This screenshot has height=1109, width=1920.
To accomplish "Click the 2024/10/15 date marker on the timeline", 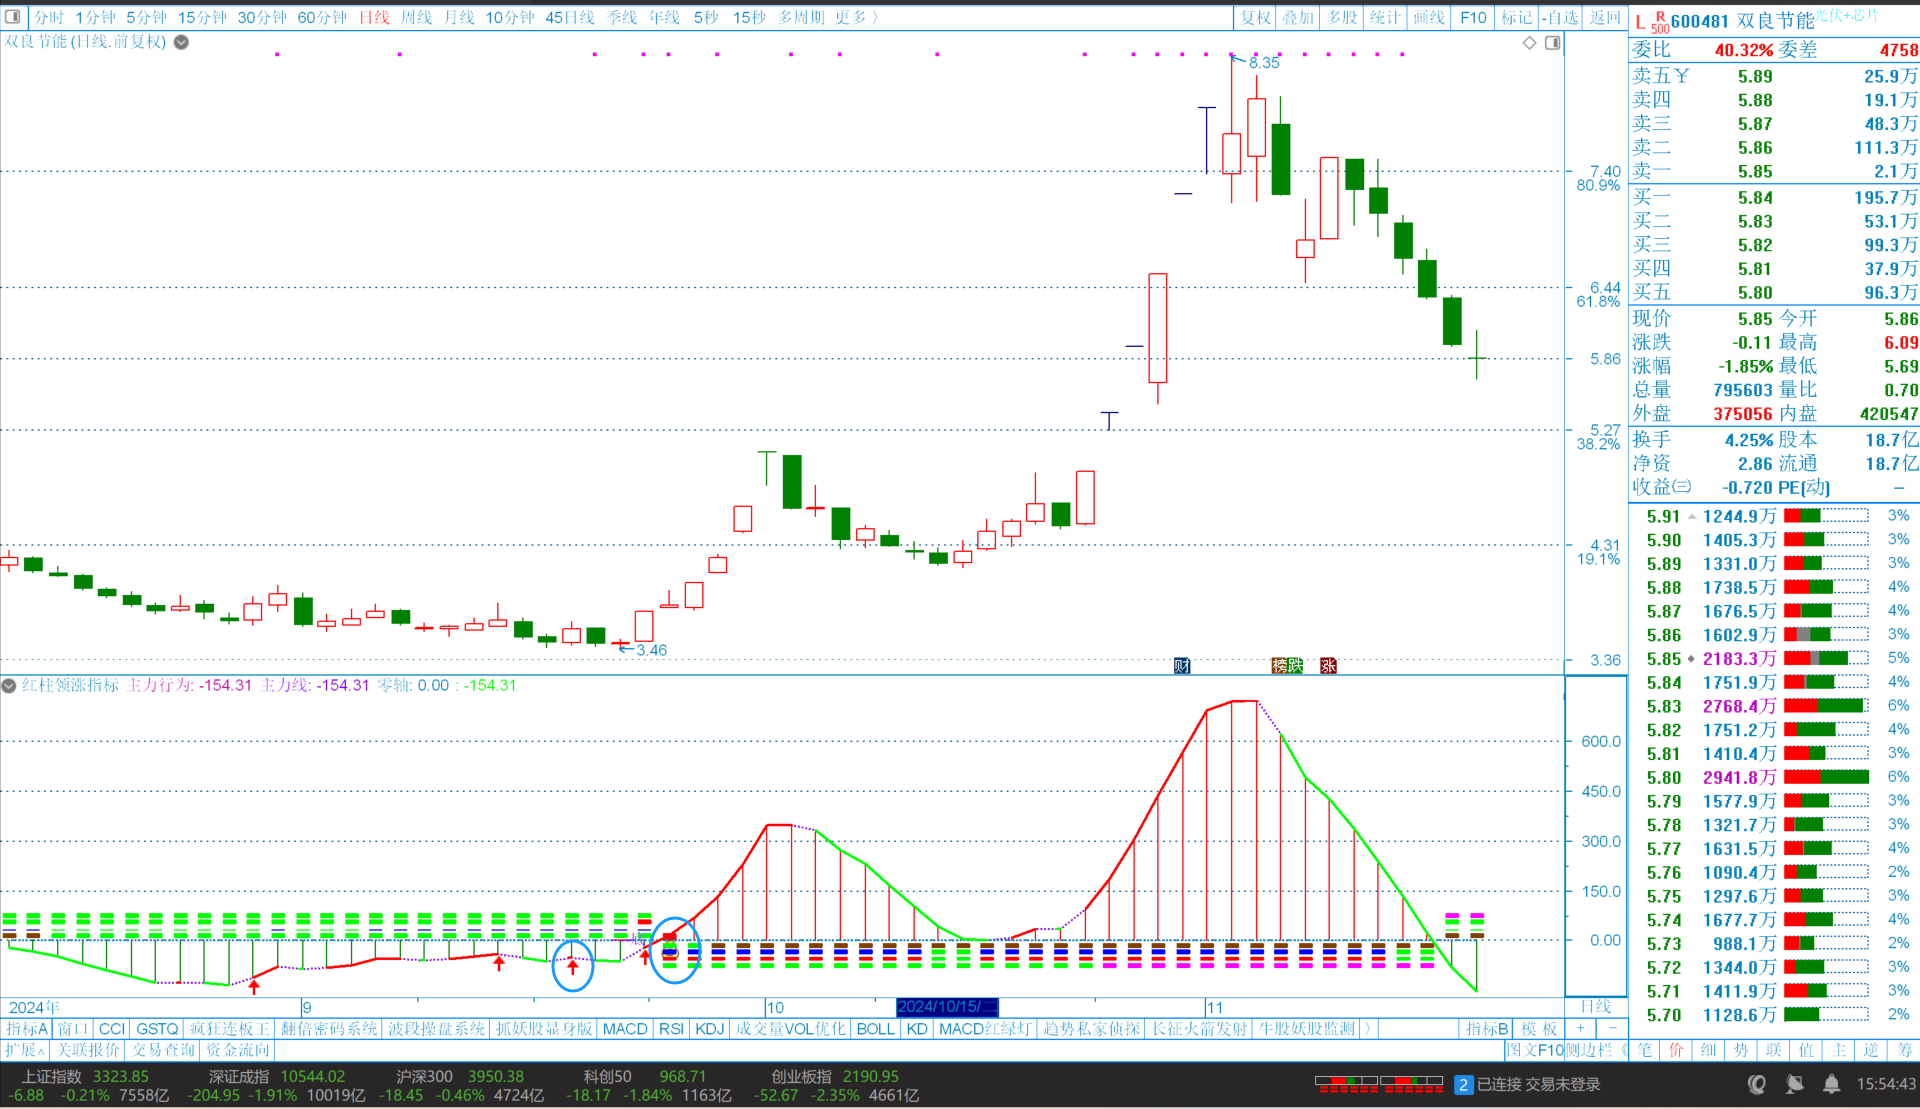I will pyautogui.click(x=946, y=1007).
